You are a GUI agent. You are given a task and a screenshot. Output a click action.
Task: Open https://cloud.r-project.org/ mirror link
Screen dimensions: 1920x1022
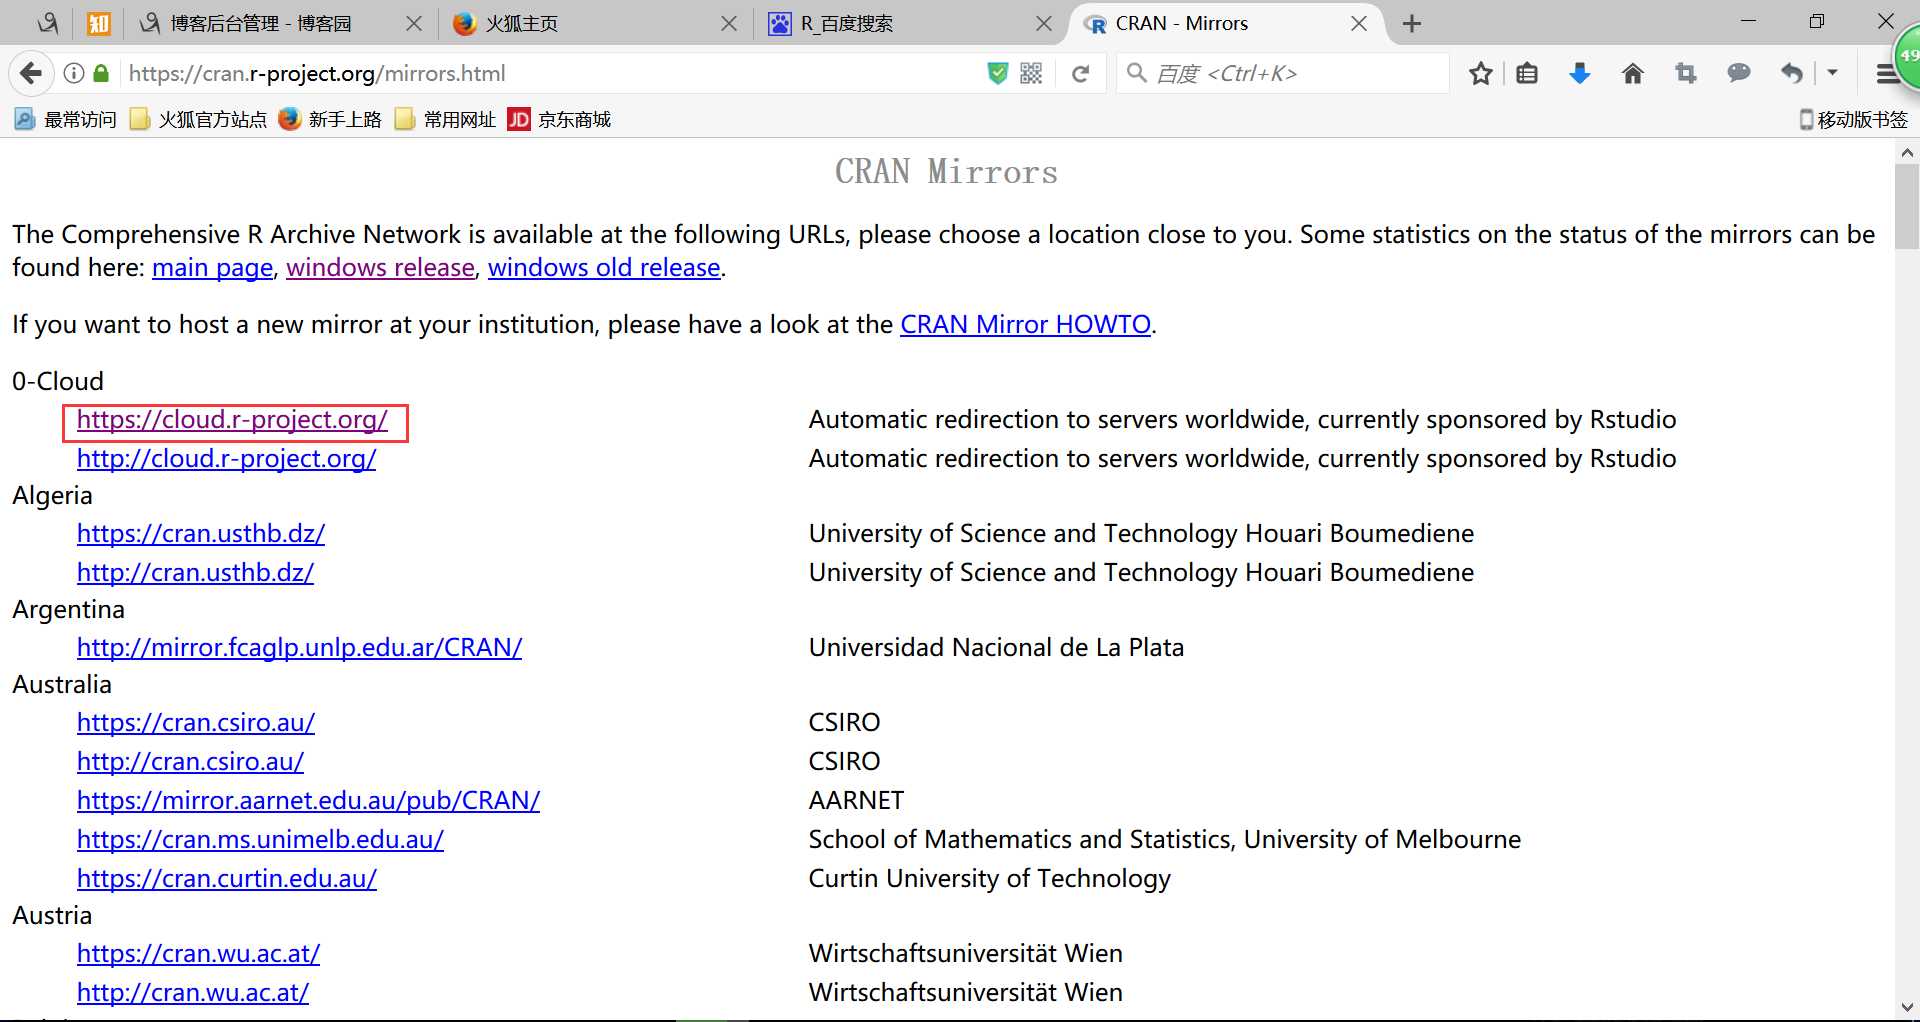232,420
